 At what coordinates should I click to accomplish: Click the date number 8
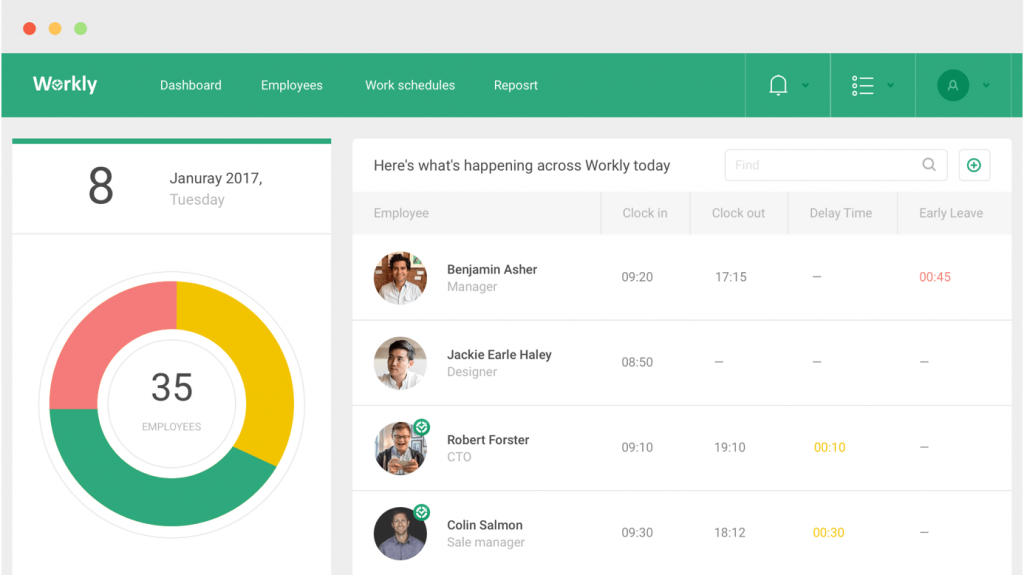(101, 186)
